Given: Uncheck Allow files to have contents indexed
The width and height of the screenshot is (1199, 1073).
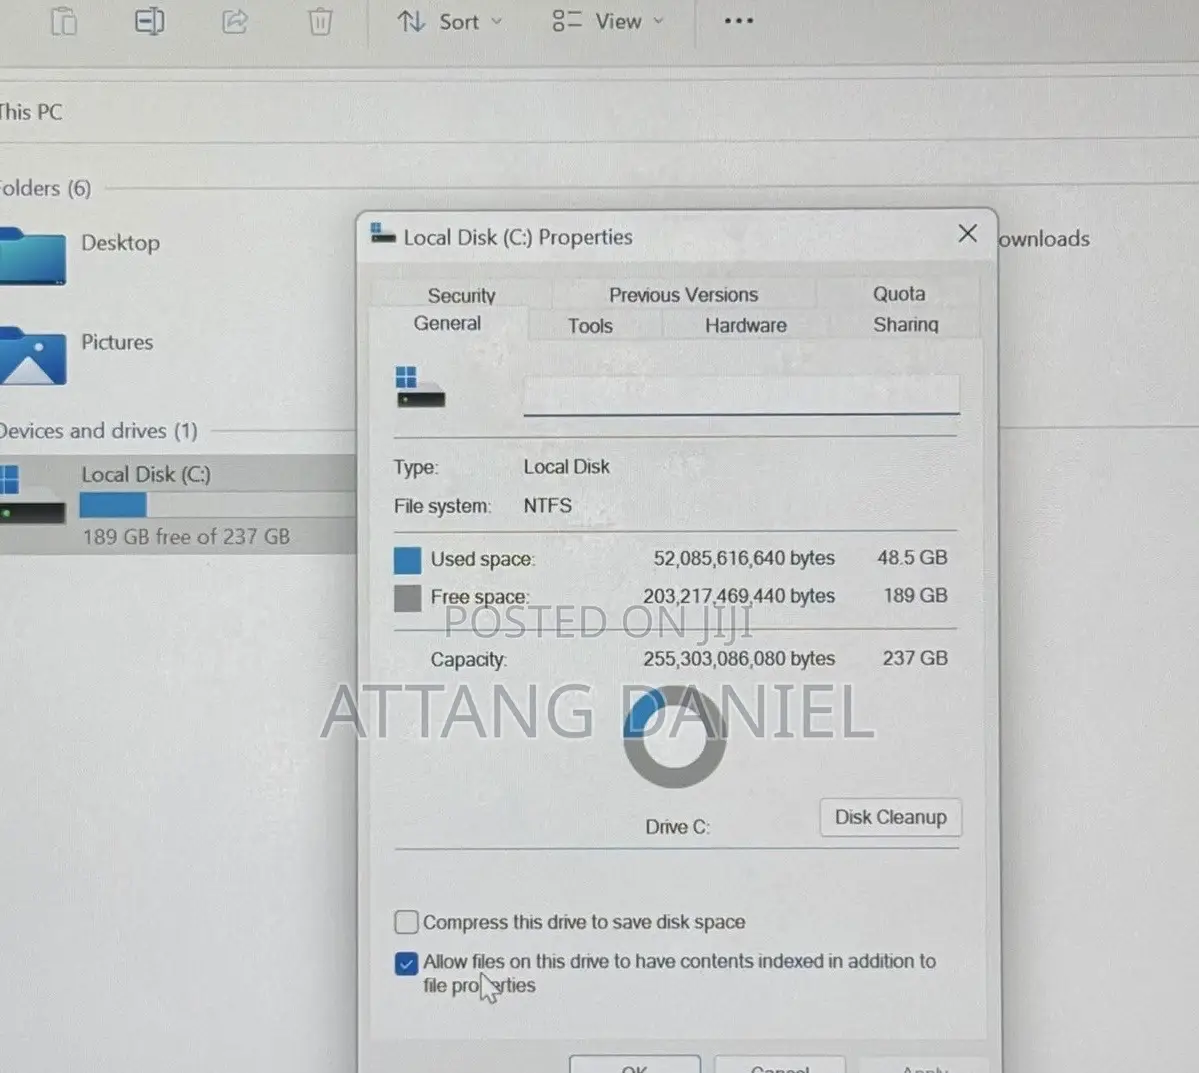Looking at the screenshot, I should (406, 963).
